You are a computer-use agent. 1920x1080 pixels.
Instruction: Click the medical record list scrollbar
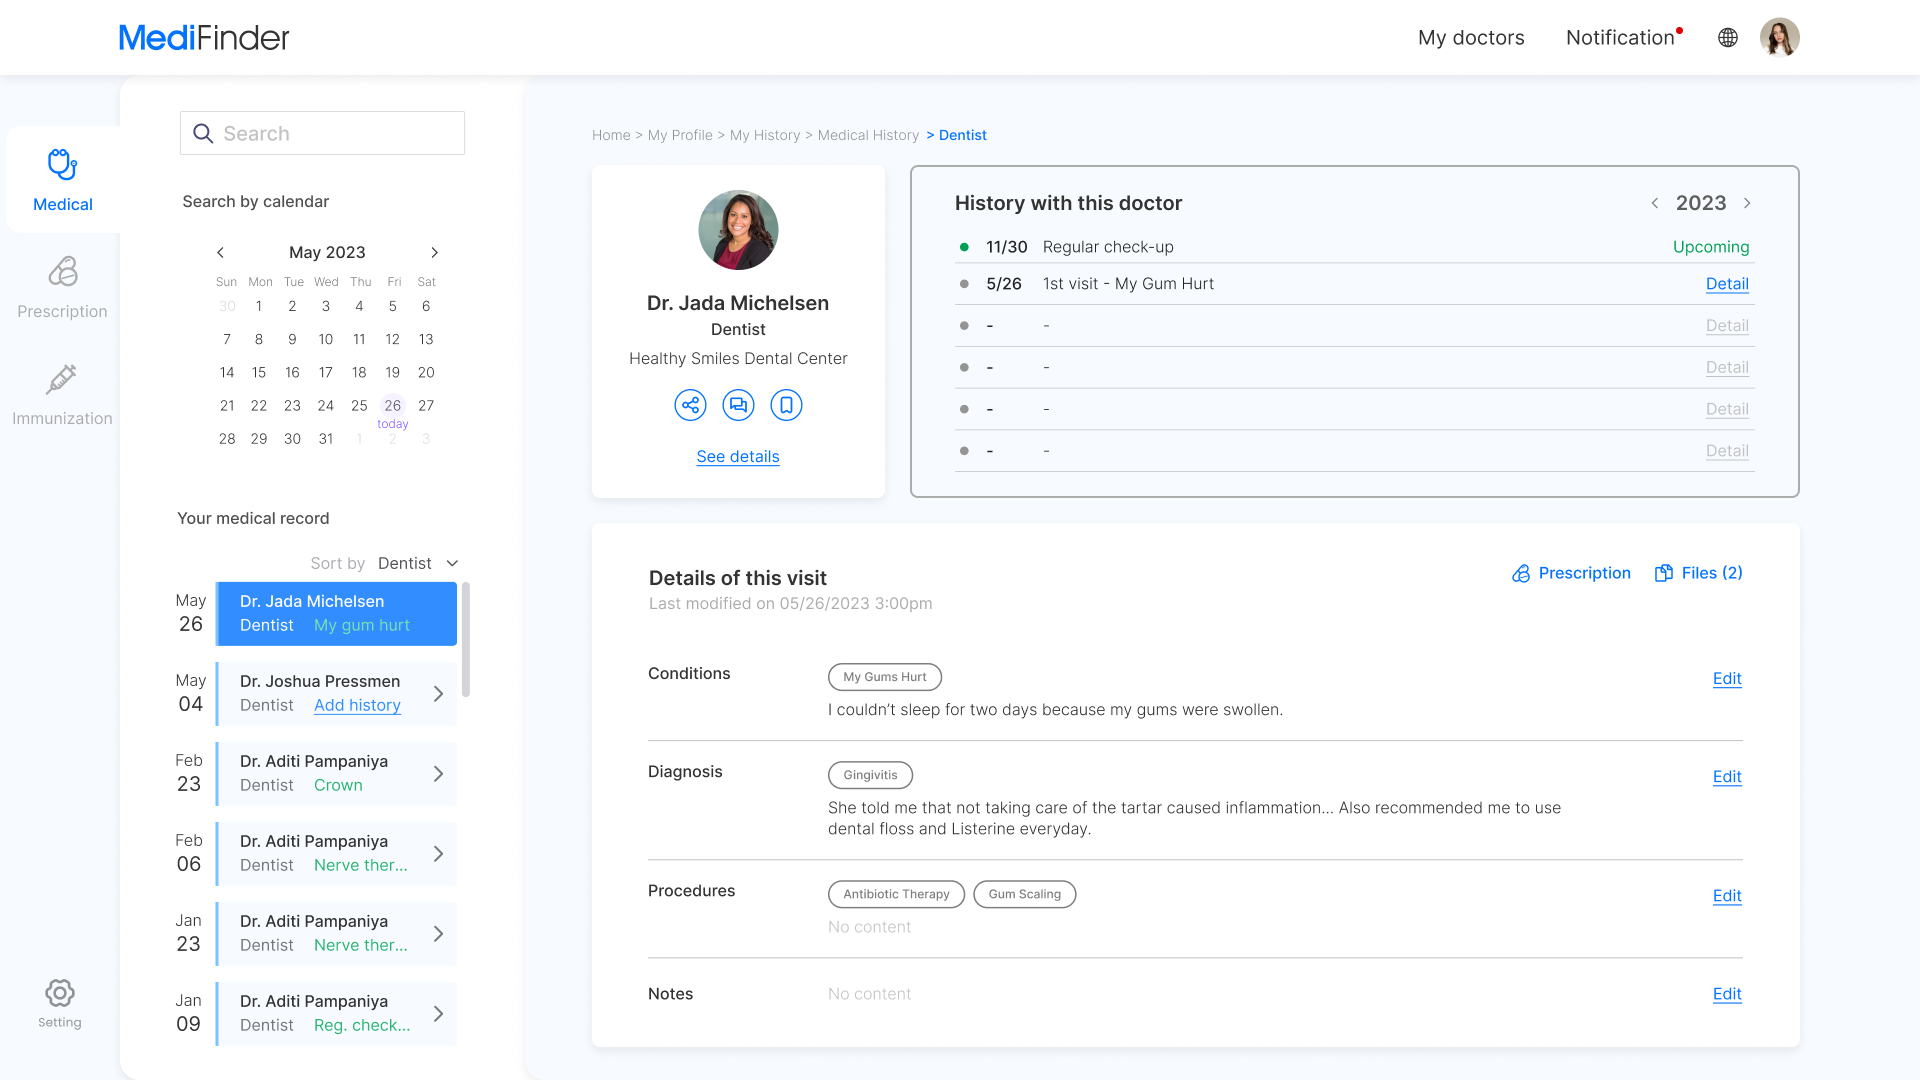466,640
